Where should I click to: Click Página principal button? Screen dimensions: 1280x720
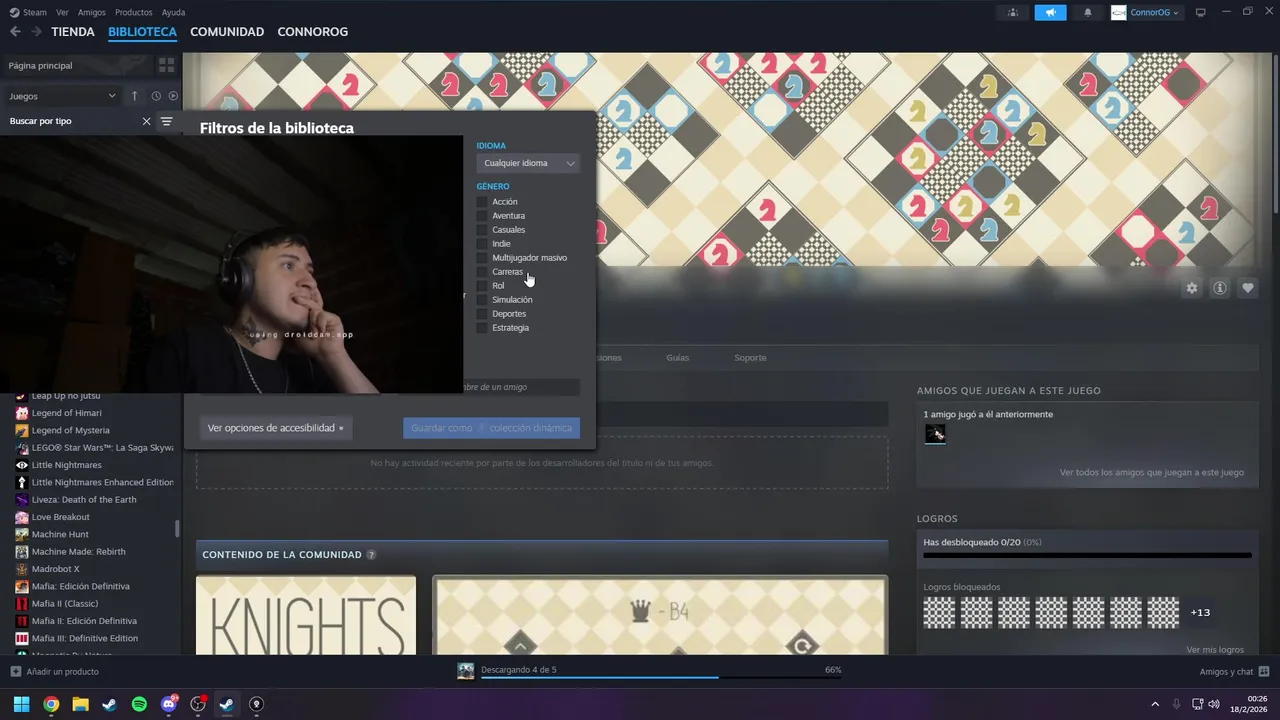click(x=78, y=65)
